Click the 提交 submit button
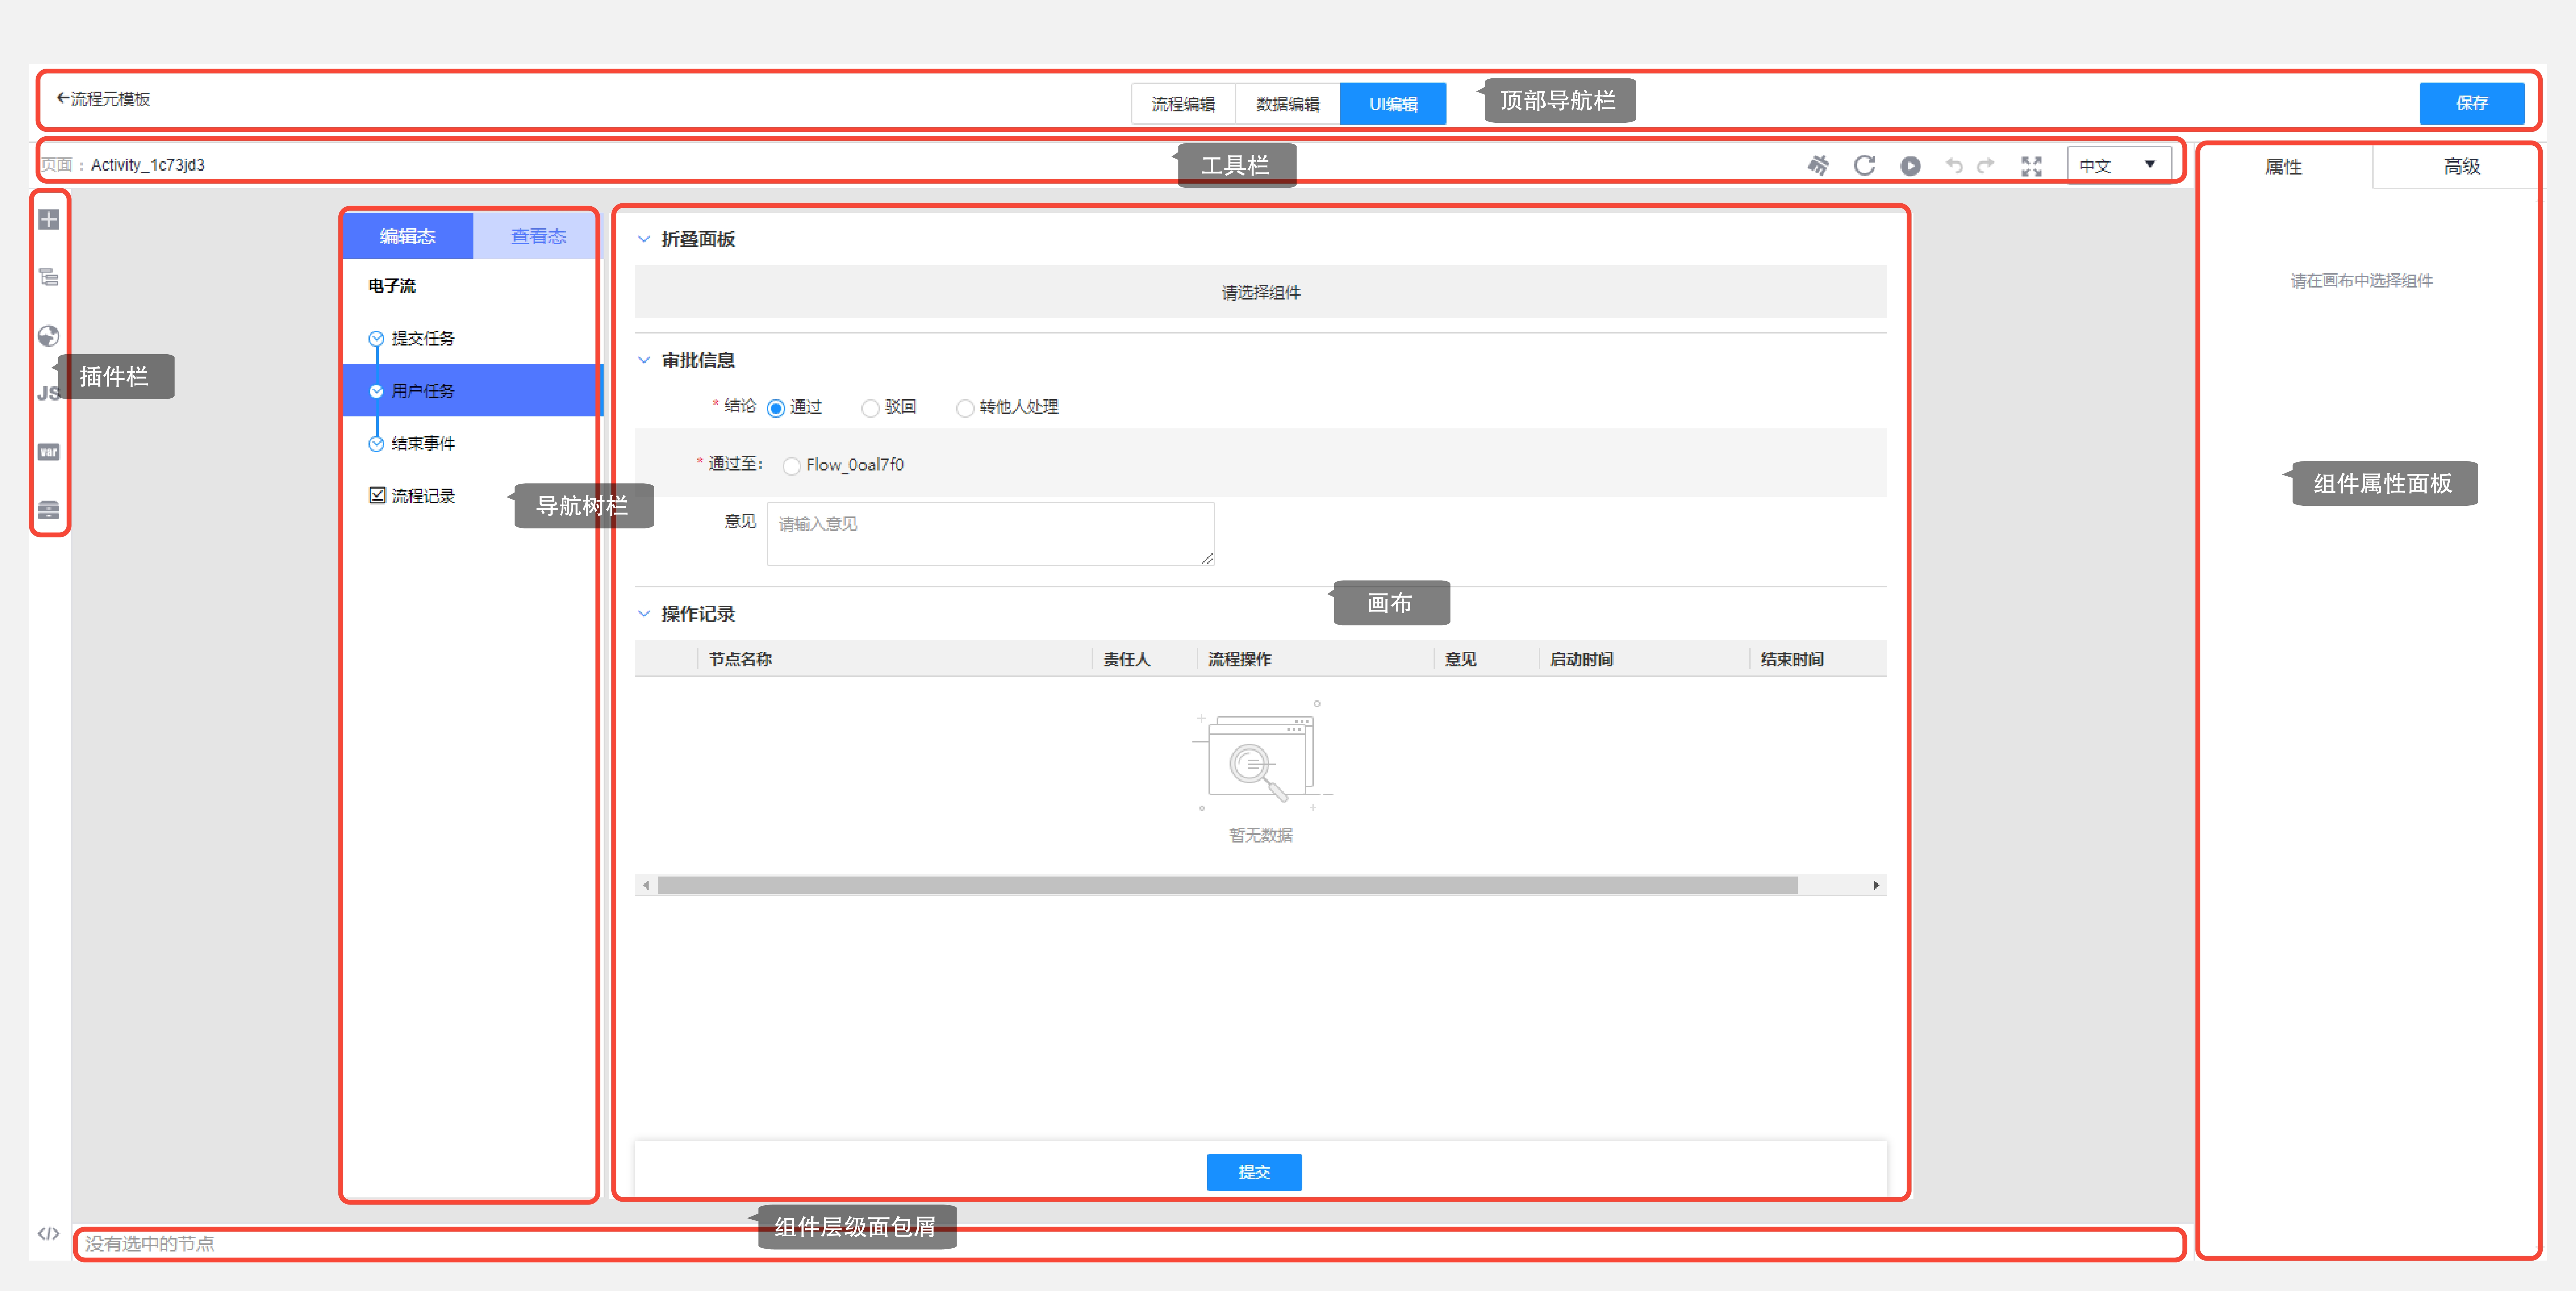2576x1291 pixels. point(1254,1172)
